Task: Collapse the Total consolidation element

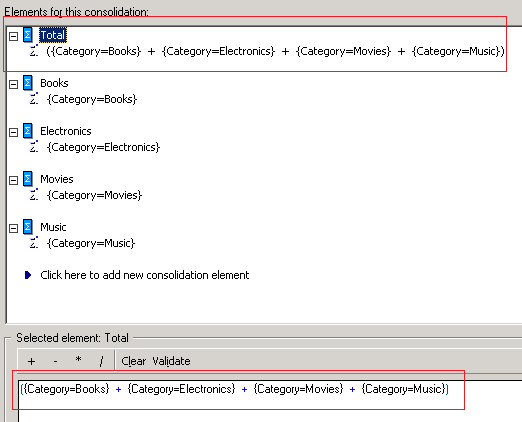Action: pyautogui.click(x=13, y=36)
